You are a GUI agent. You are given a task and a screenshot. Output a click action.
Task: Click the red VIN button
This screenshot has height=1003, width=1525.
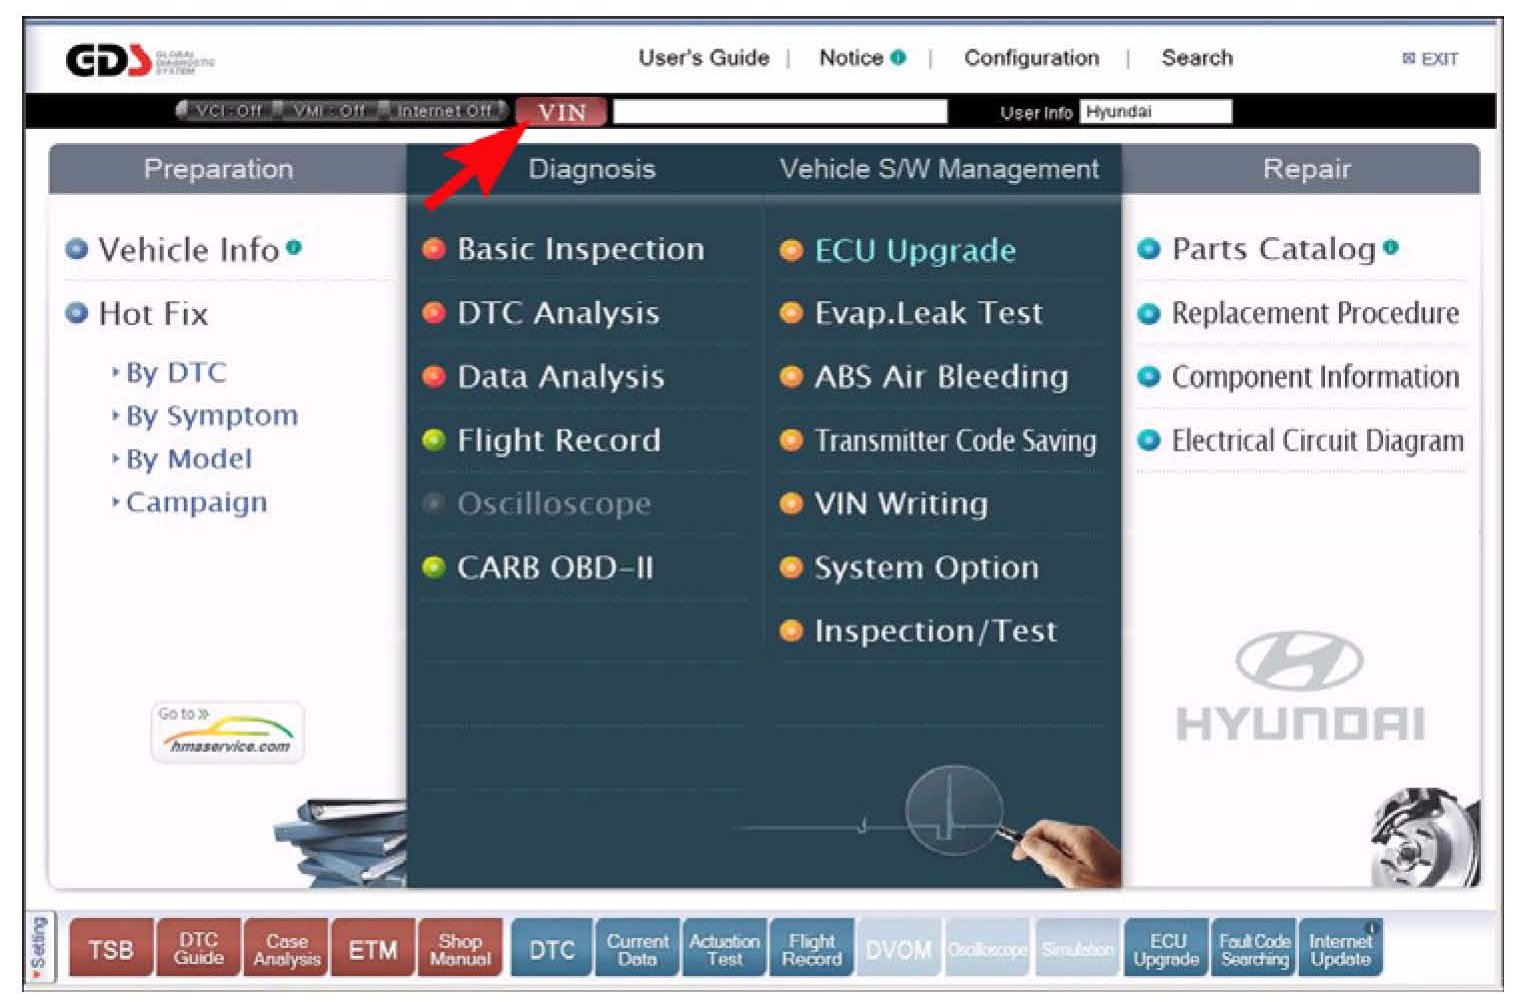(562, 112)
